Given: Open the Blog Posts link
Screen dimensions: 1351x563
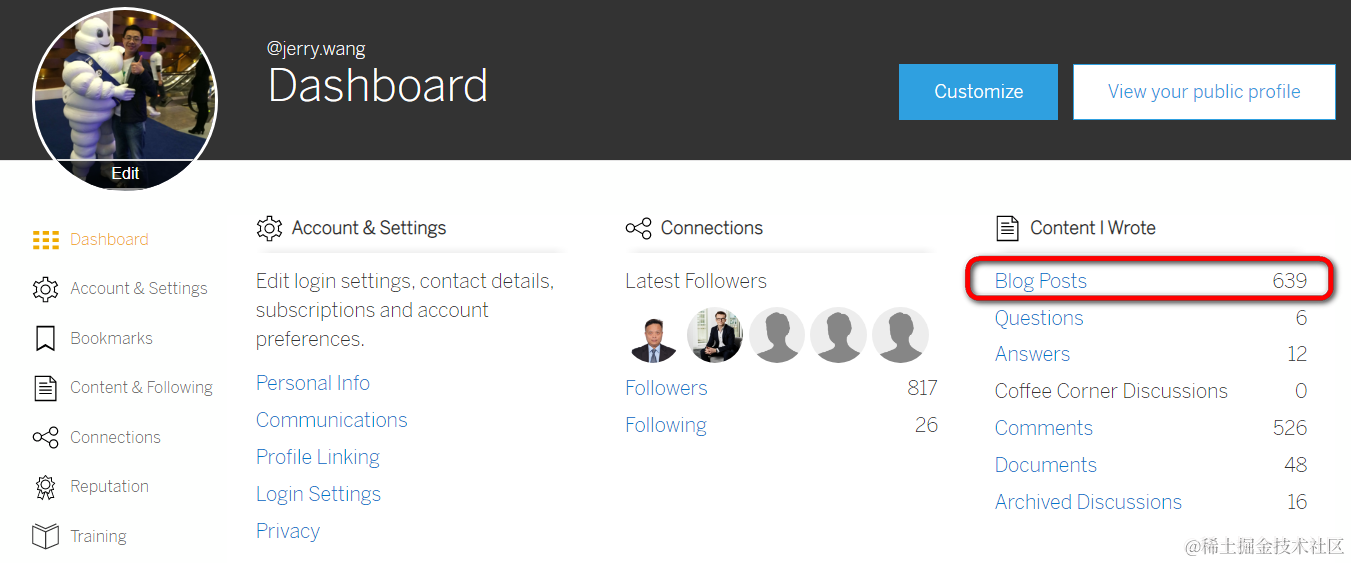Looking at the screenshot, I should 1040,281.
